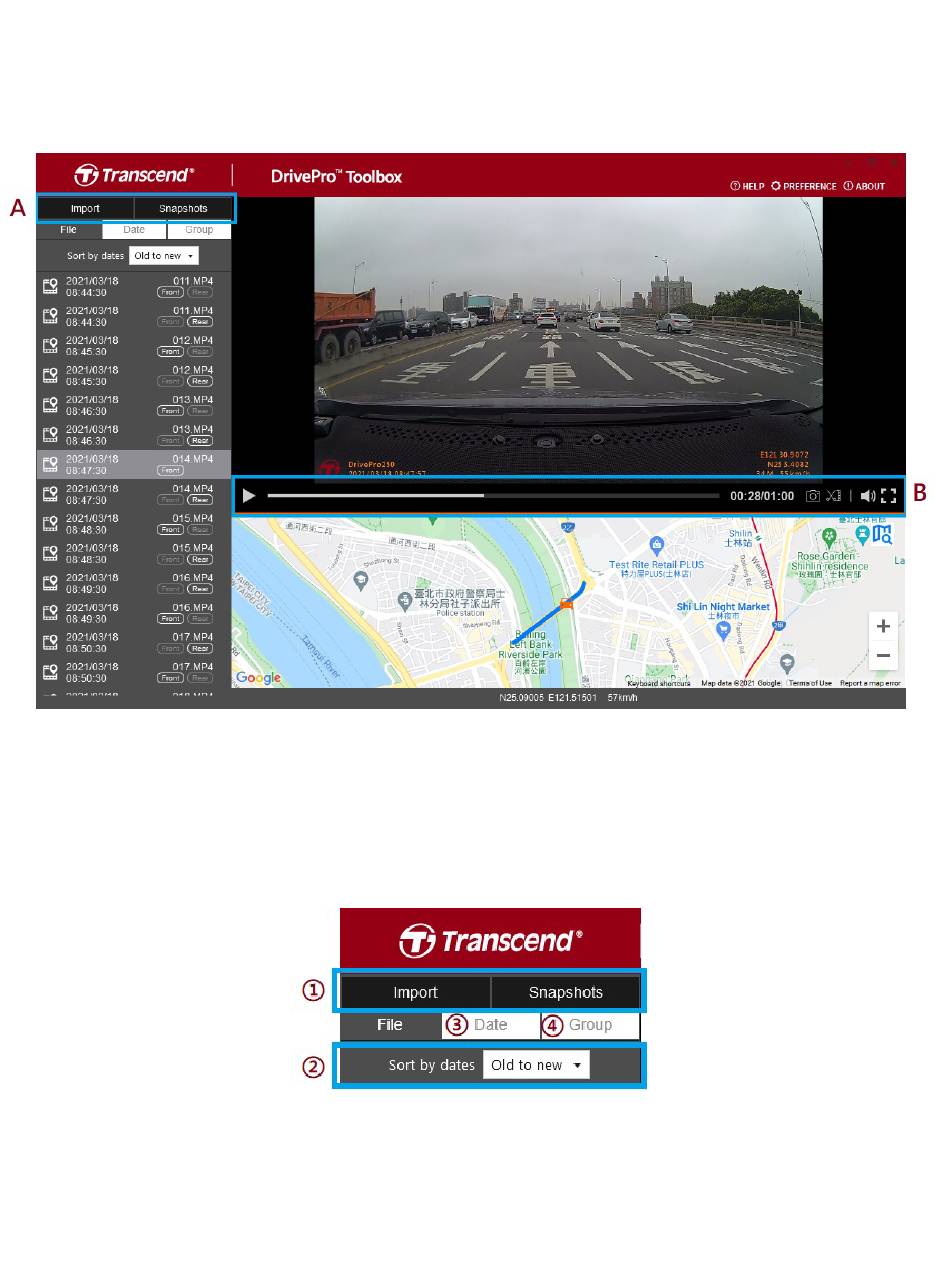Toggle the highlighted Rear badge of 013.MP4
The height and width of the screenshot is (1267, 950).
[200, 441]
